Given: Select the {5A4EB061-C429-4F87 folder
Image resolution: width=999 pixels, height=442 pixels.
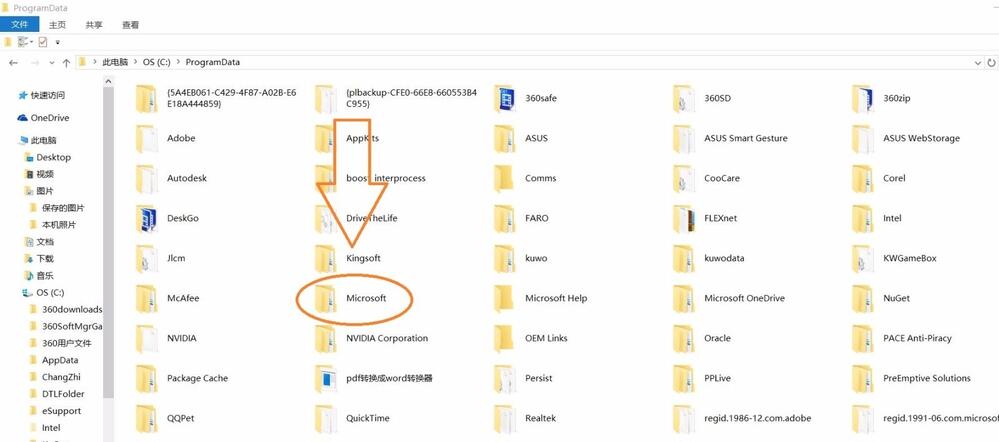Looking at the screenshot, I should point(217,98).
